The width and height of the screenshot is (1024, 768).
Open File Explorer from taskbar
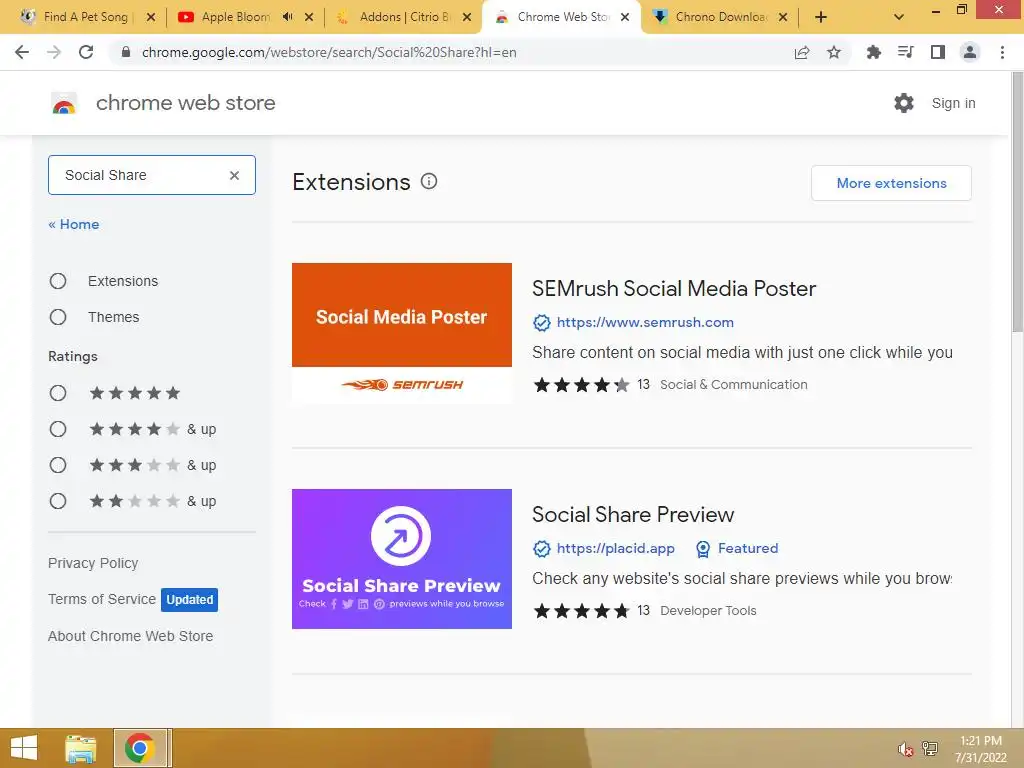80,748
